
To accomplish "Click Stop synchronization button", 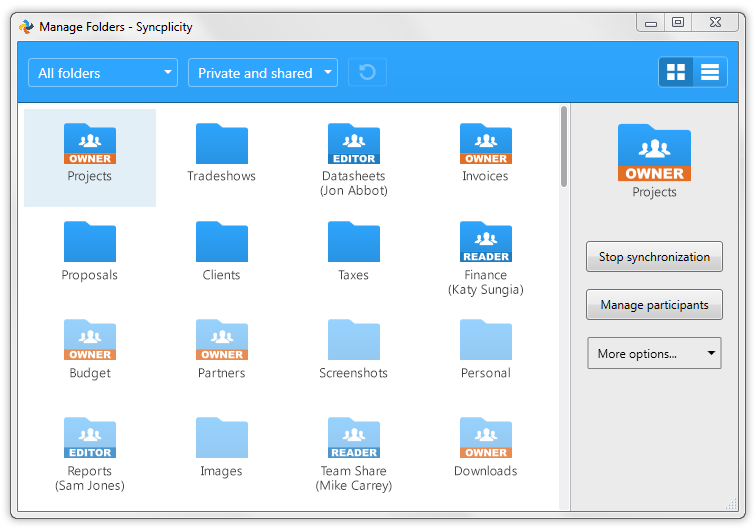I will tap(654, 257).
